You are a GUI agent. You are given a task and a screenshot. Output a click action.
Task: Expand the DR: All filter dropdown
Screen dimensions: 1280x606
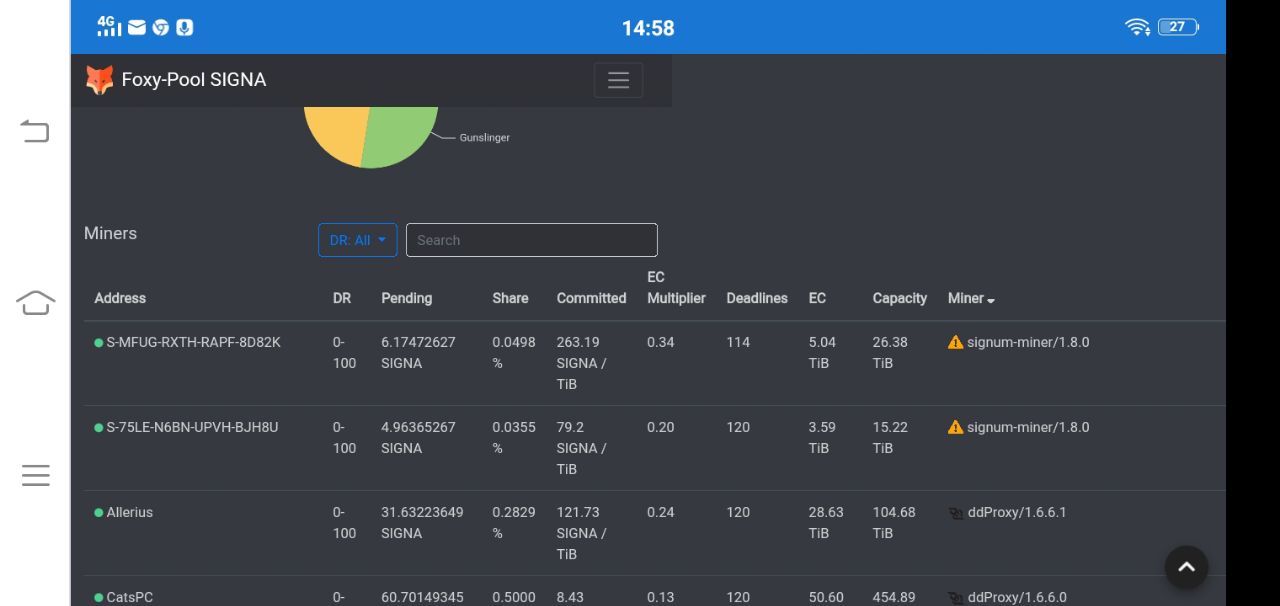(x=358, y=240)
